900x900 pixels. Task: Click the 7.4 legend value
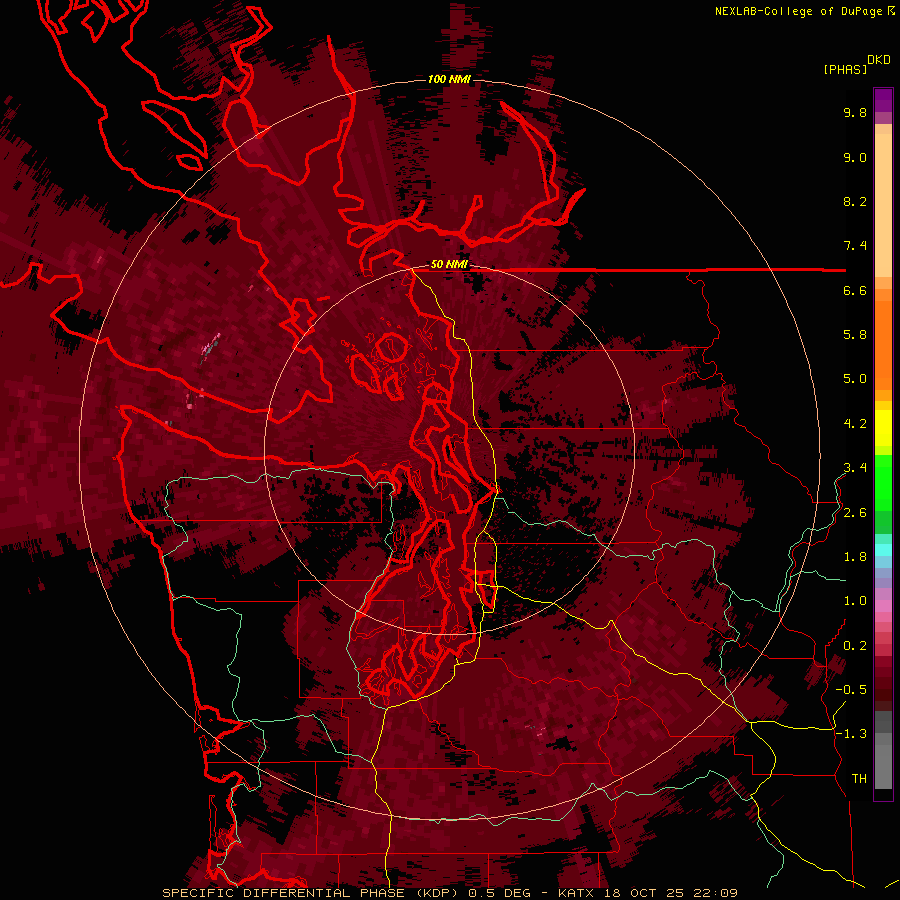pyautogui.click(x=855, y=246)
